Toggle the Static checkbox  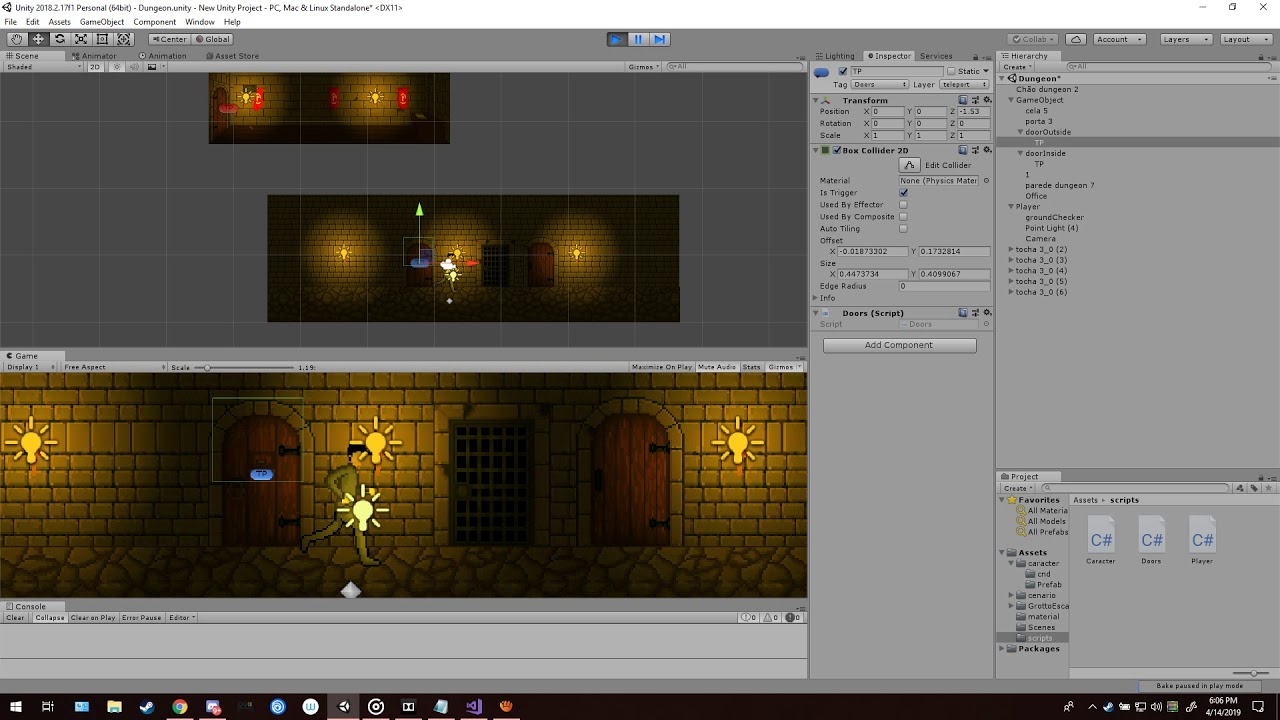(x=952, y=72)
